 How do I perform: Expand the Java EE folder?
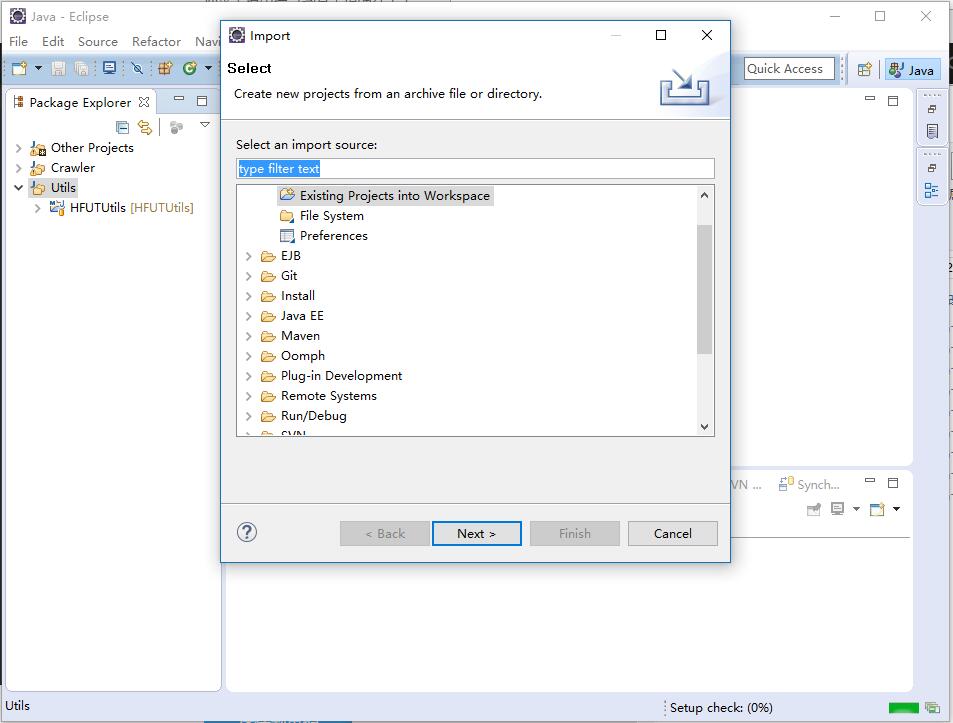[248, 316]
